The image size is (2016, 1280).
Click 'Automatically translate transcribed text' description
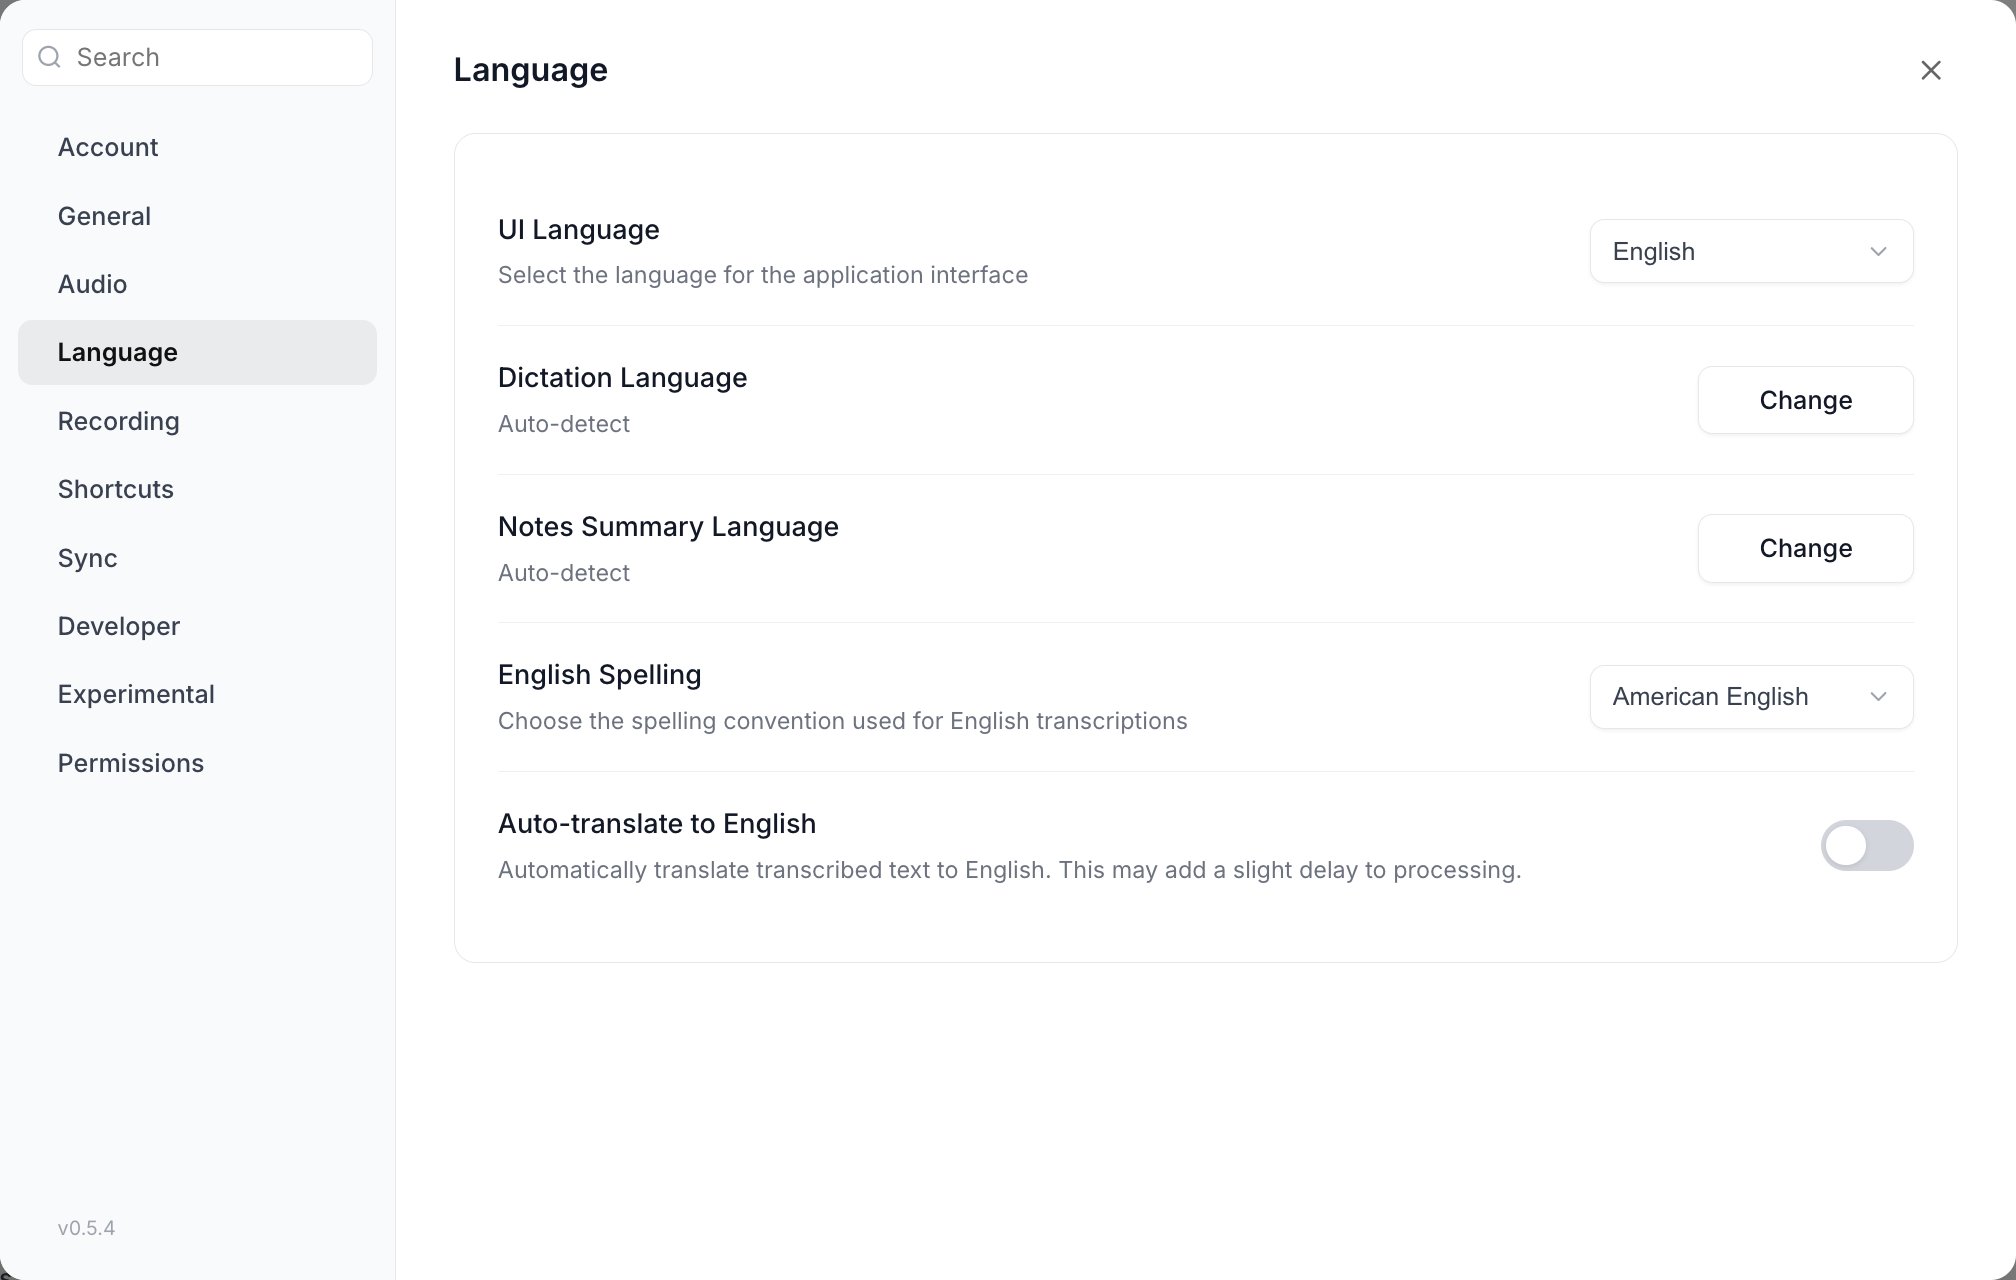(1010, 870)
